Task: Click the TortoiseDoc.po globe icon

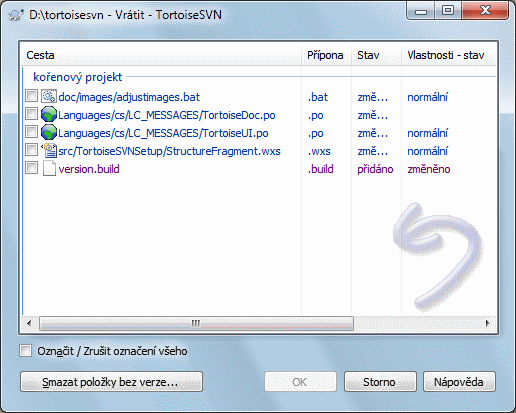Action: pyautogui.click(x=49, y=115)
